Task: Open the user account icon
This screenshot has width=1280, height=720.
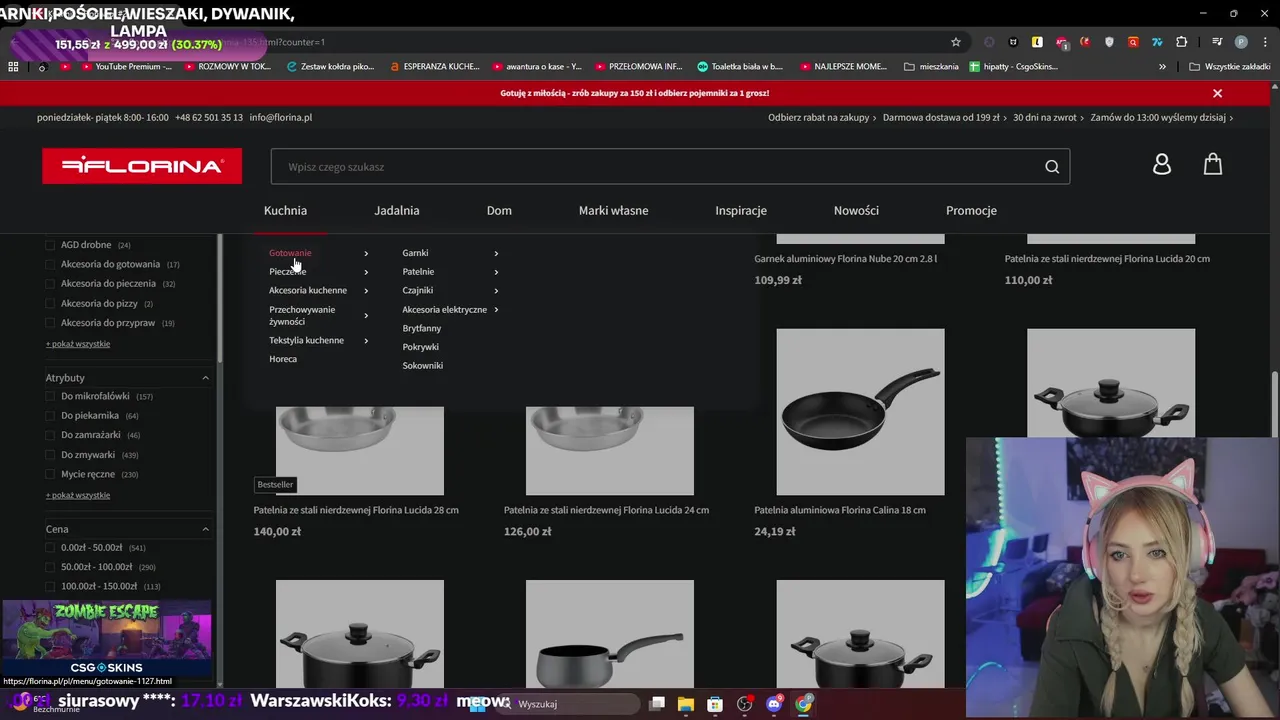Action: pos(1161,165)
